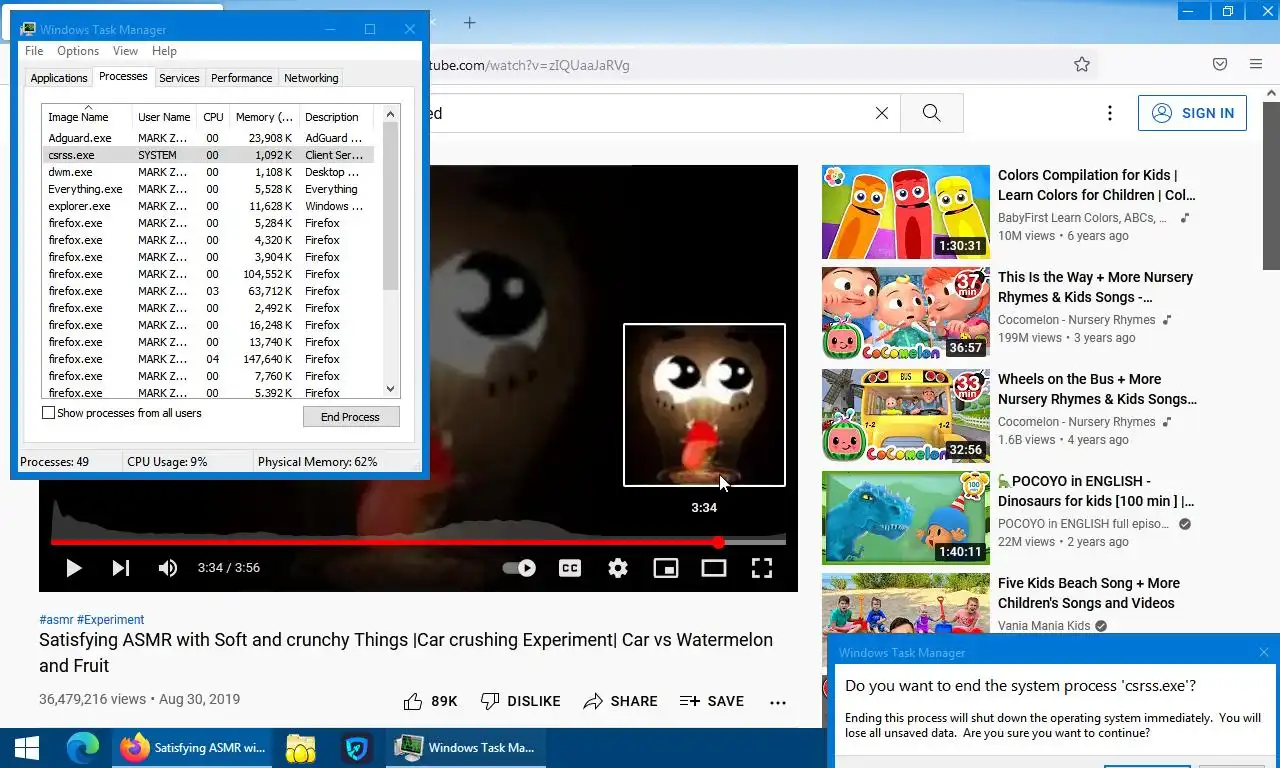Clear the YouTube search box

[x=882, y=113]
